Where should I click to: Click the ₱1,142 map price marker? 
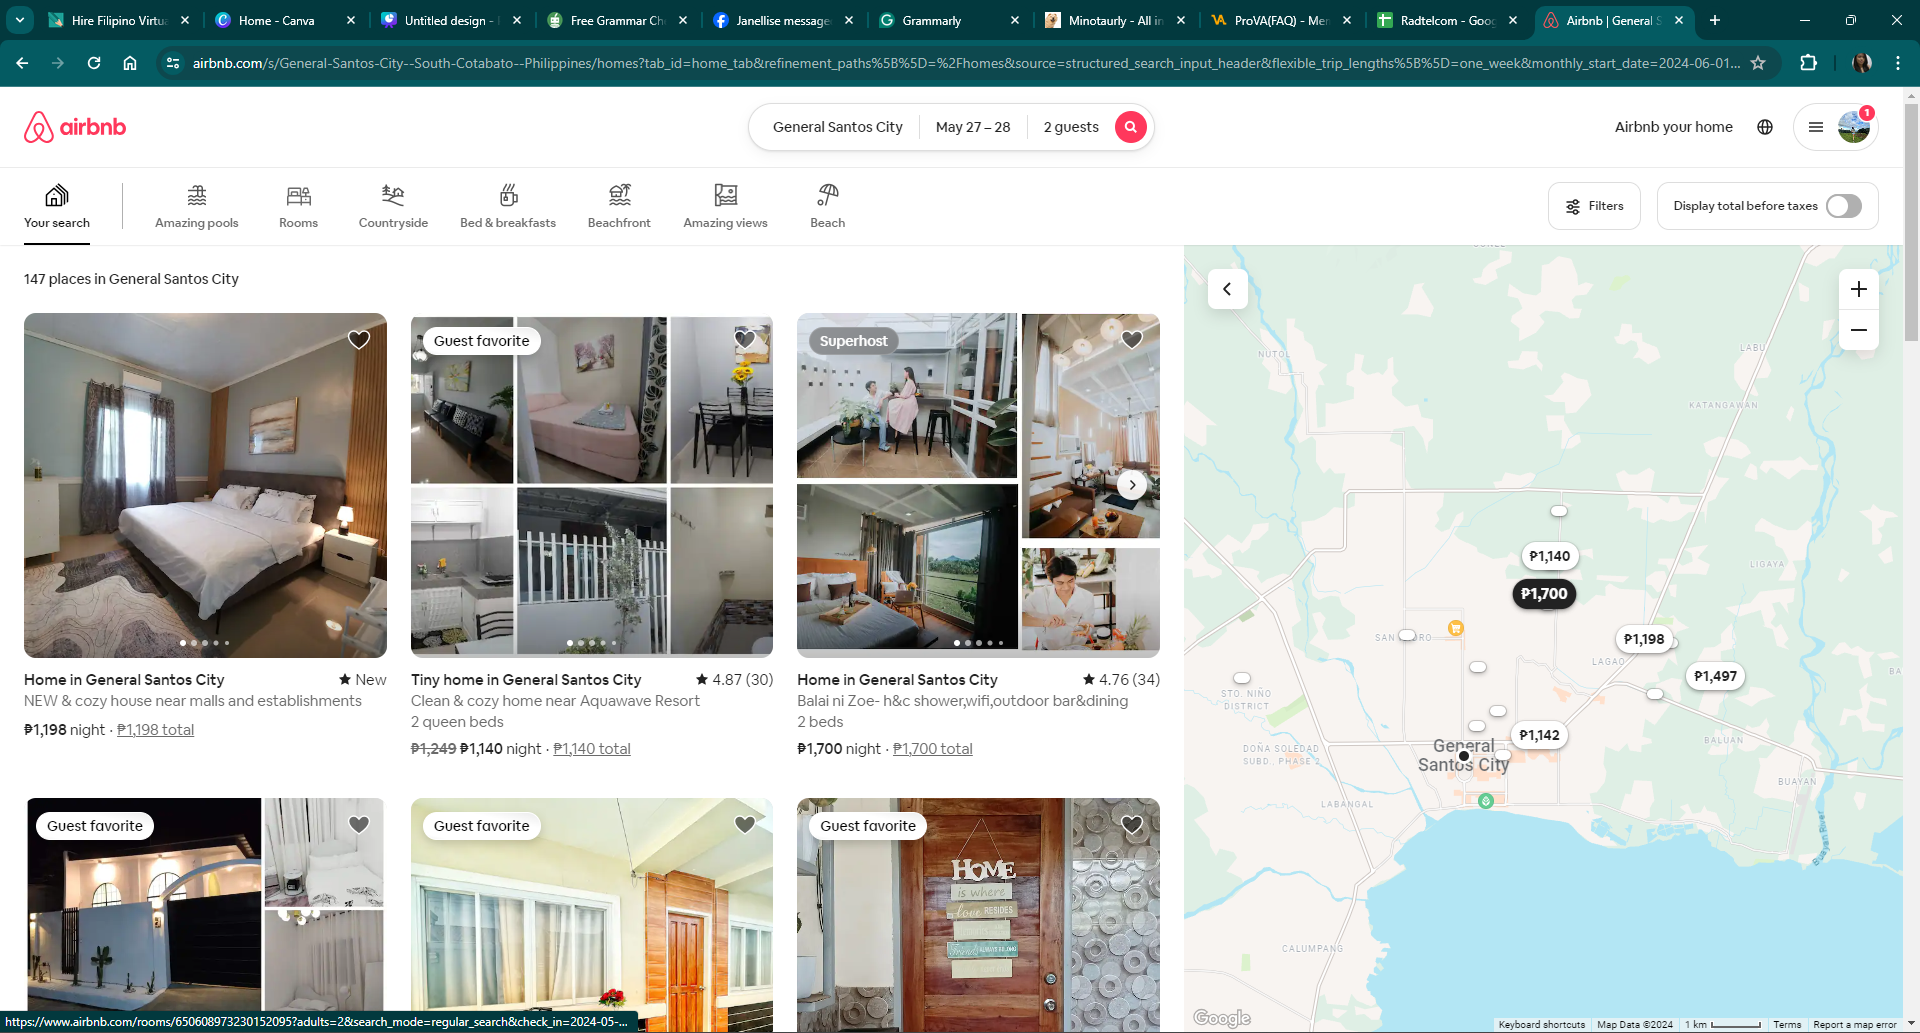pos(1539,735)
